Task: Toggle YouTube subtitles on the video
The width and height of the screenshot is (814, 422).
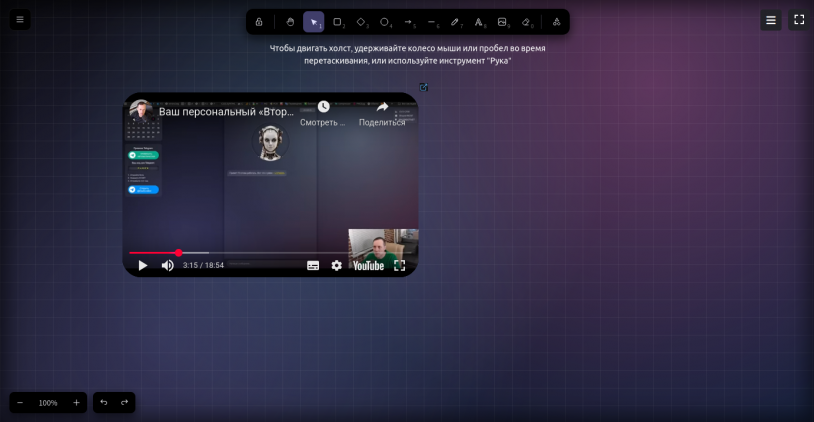Action: point(313,266)
